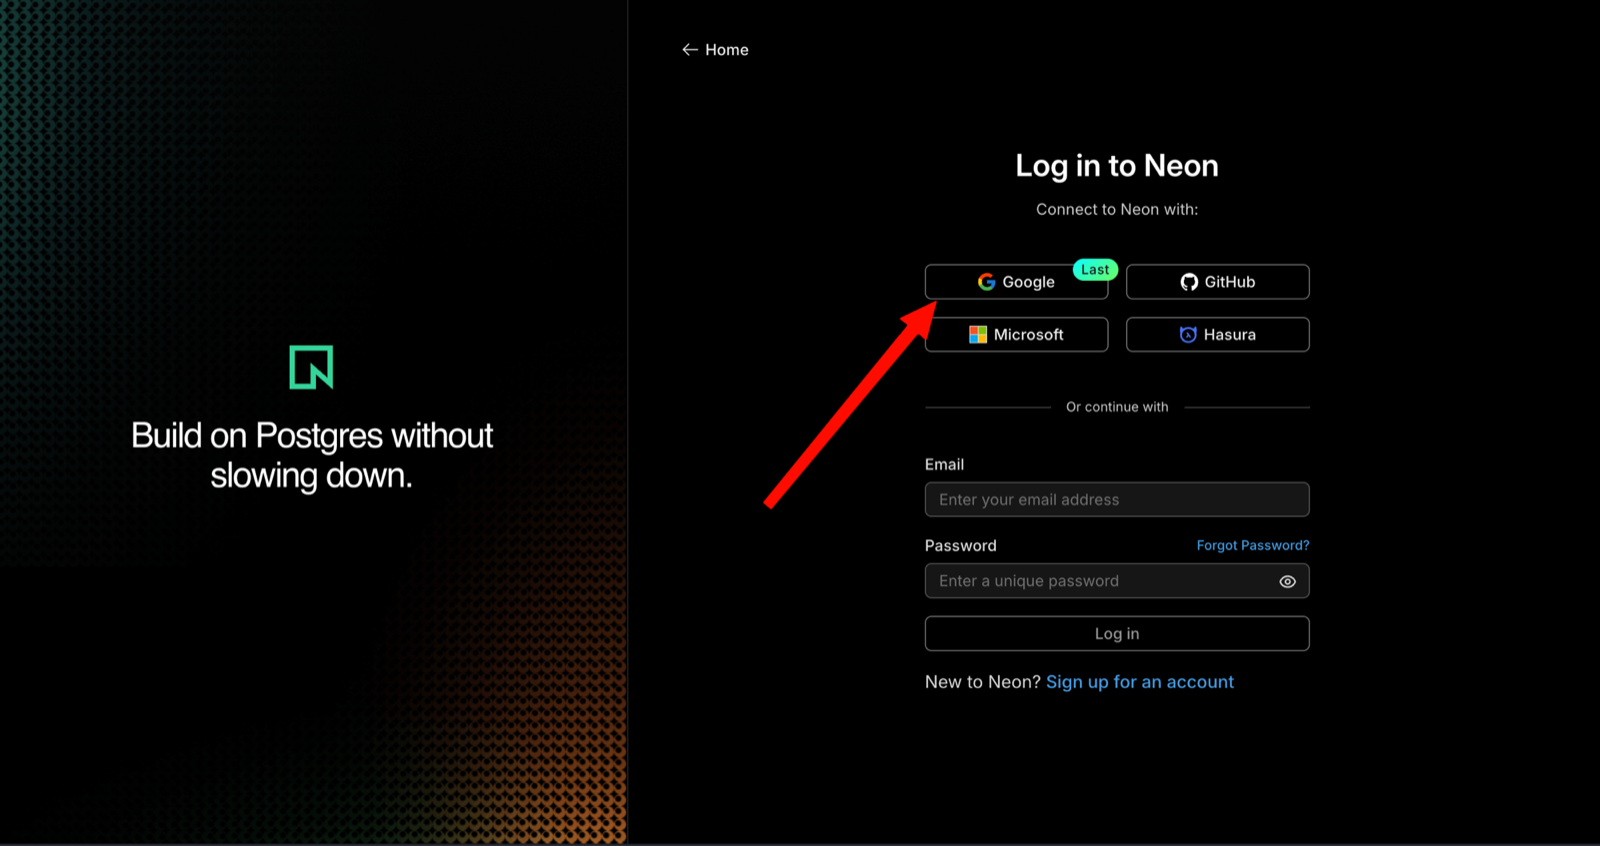Click 'Build on Postgres without slowing down.' tagline
1600x846 pixels.
point(312,456)
